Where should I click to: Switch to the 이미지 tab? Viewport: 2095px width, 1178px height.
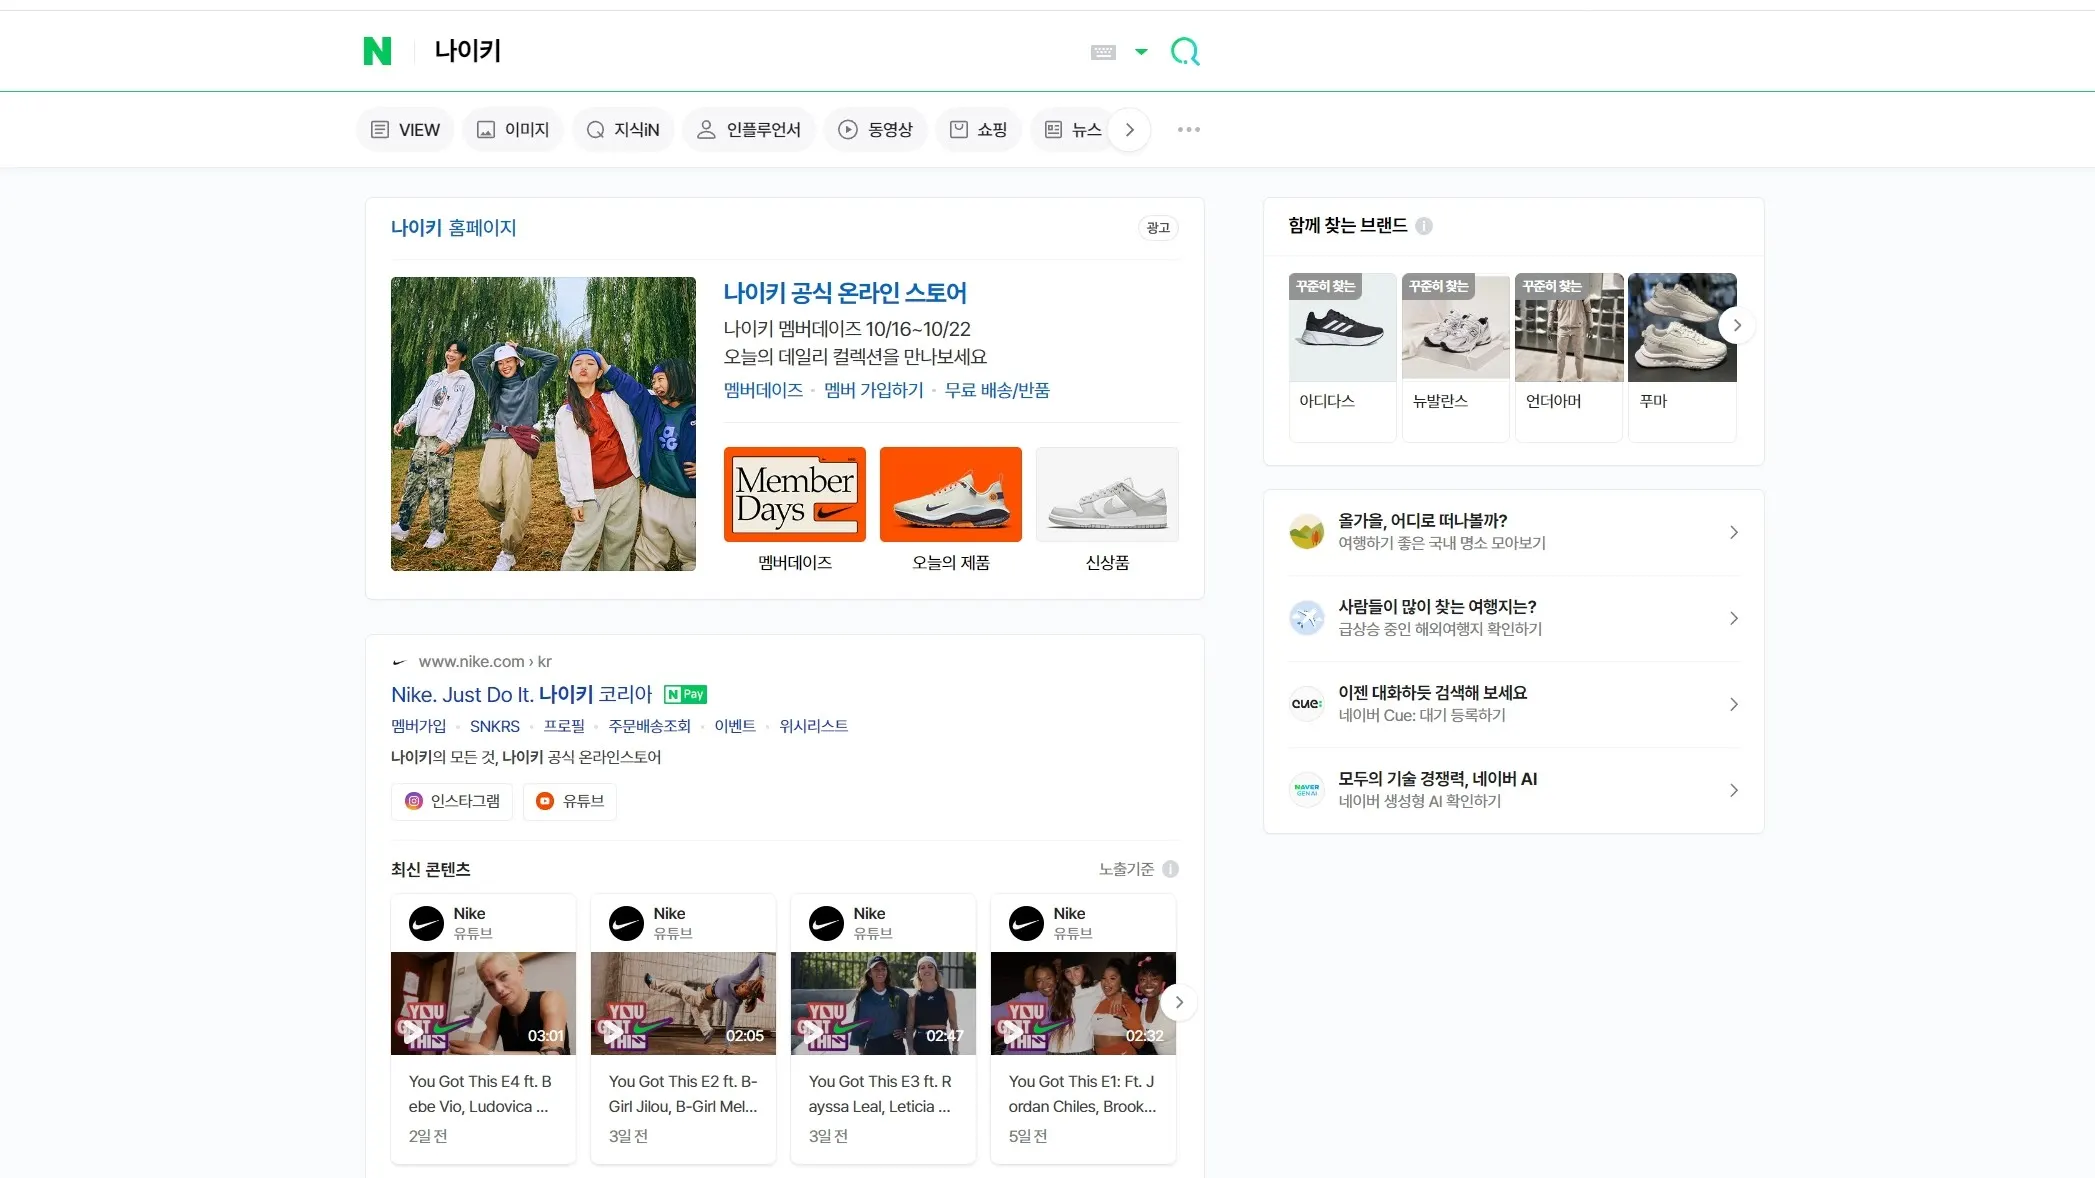[513, 130]
